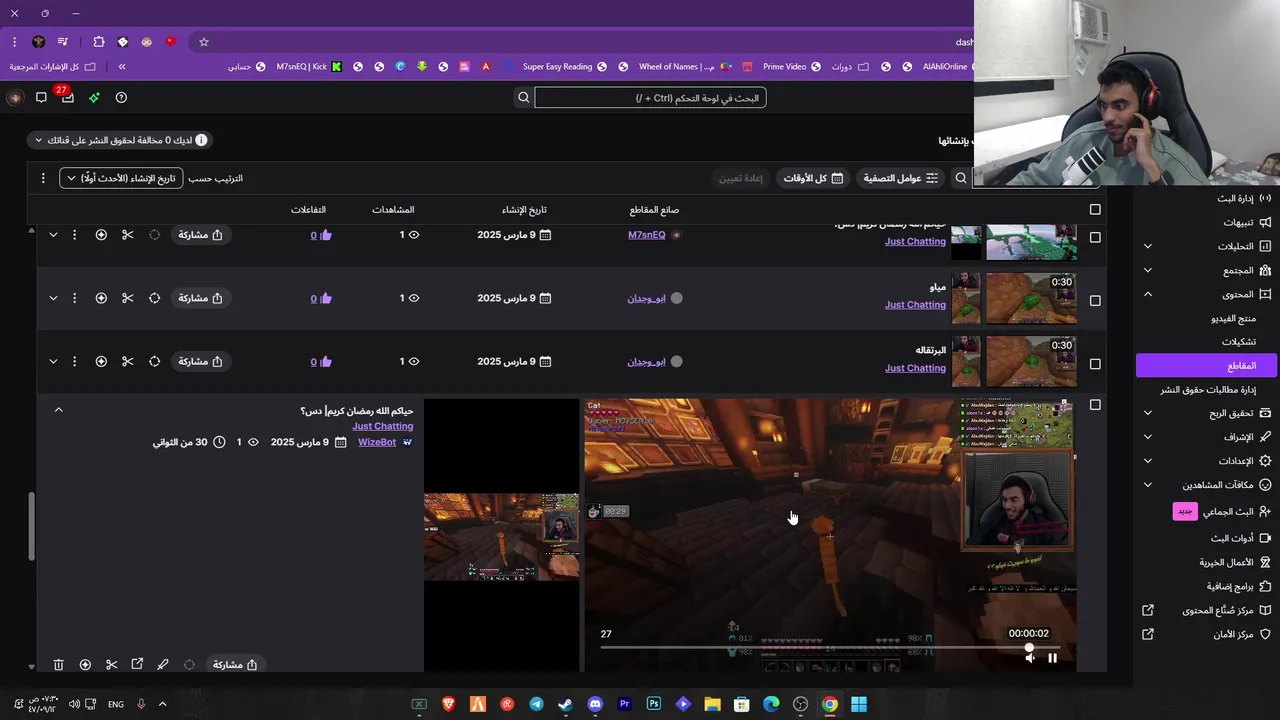Open منتج الفيديو sidebar item

1233,318
